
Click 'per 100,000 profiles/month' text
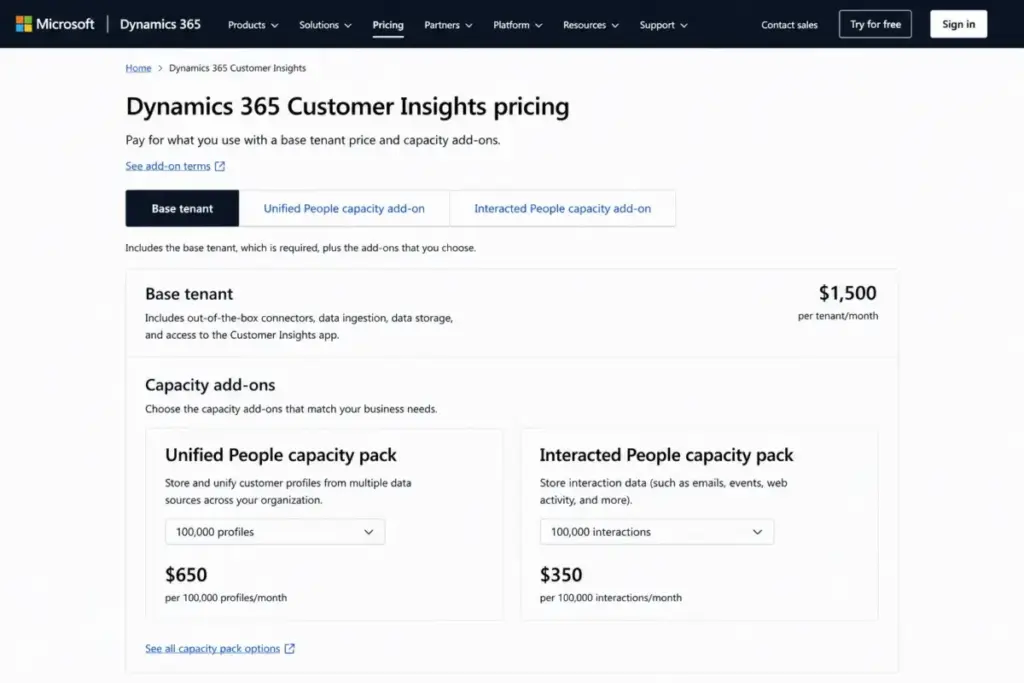(226, 597)
